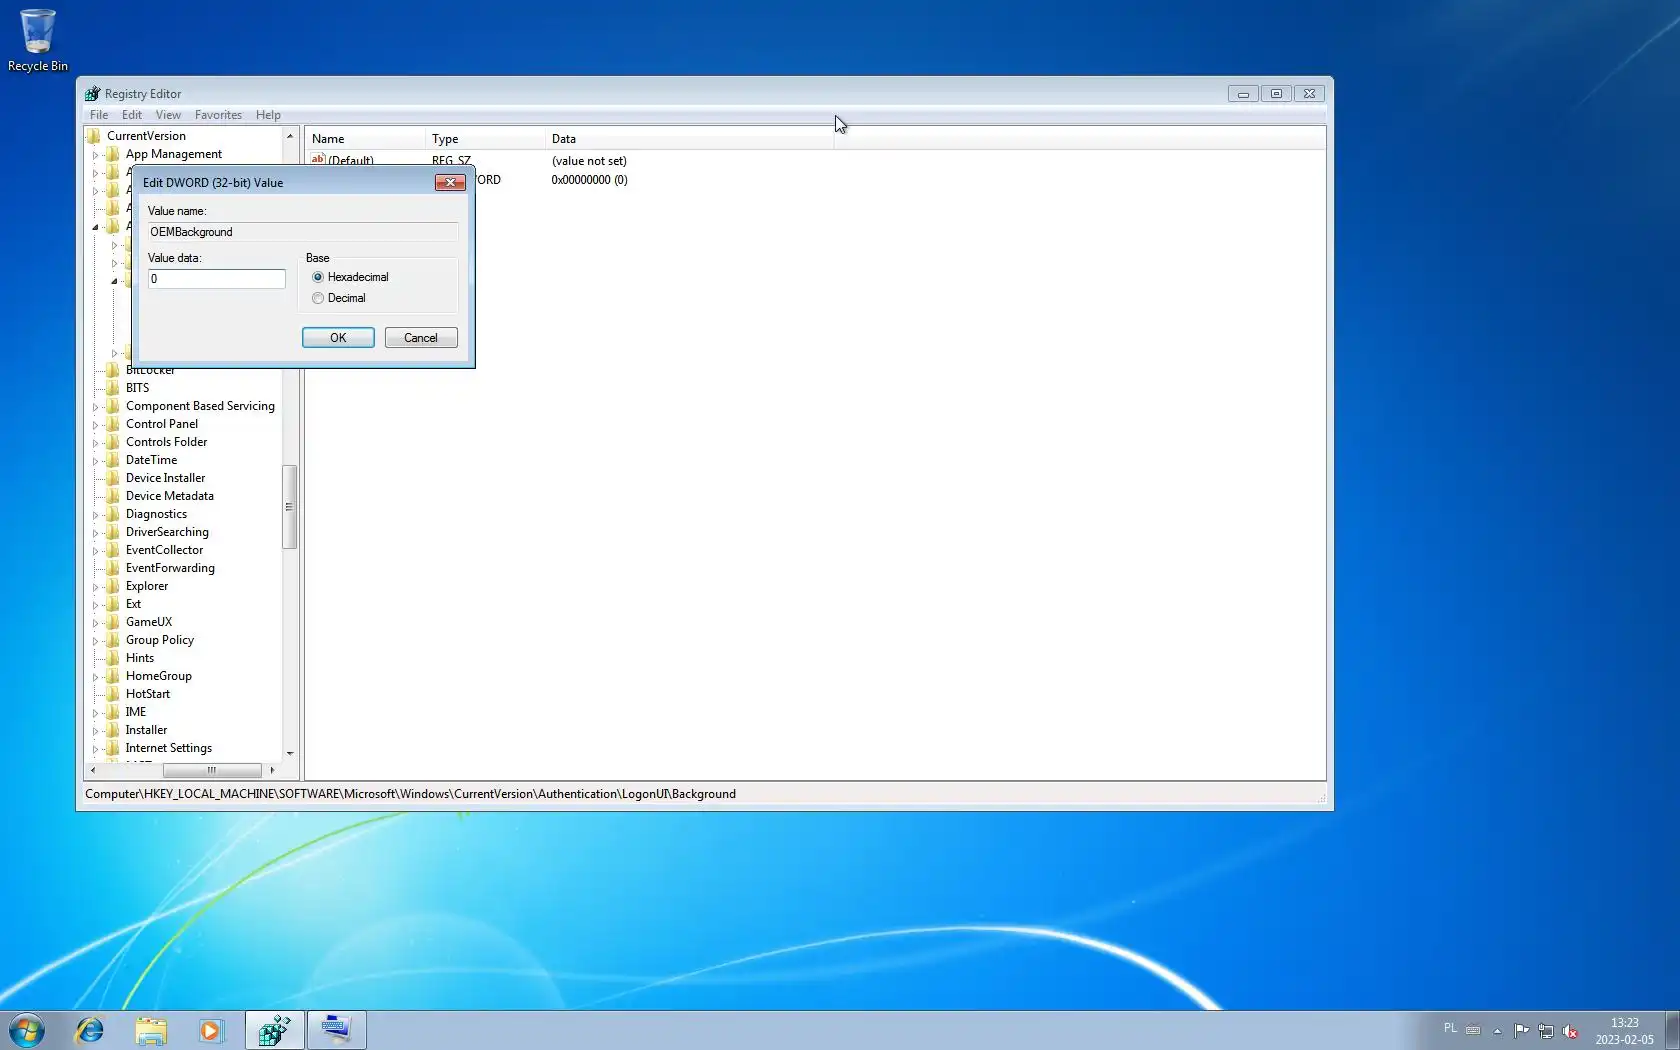Click the DateTime folder icon
The height and width of the screenshot is (1050, 1680).
(x=113, y=460)
